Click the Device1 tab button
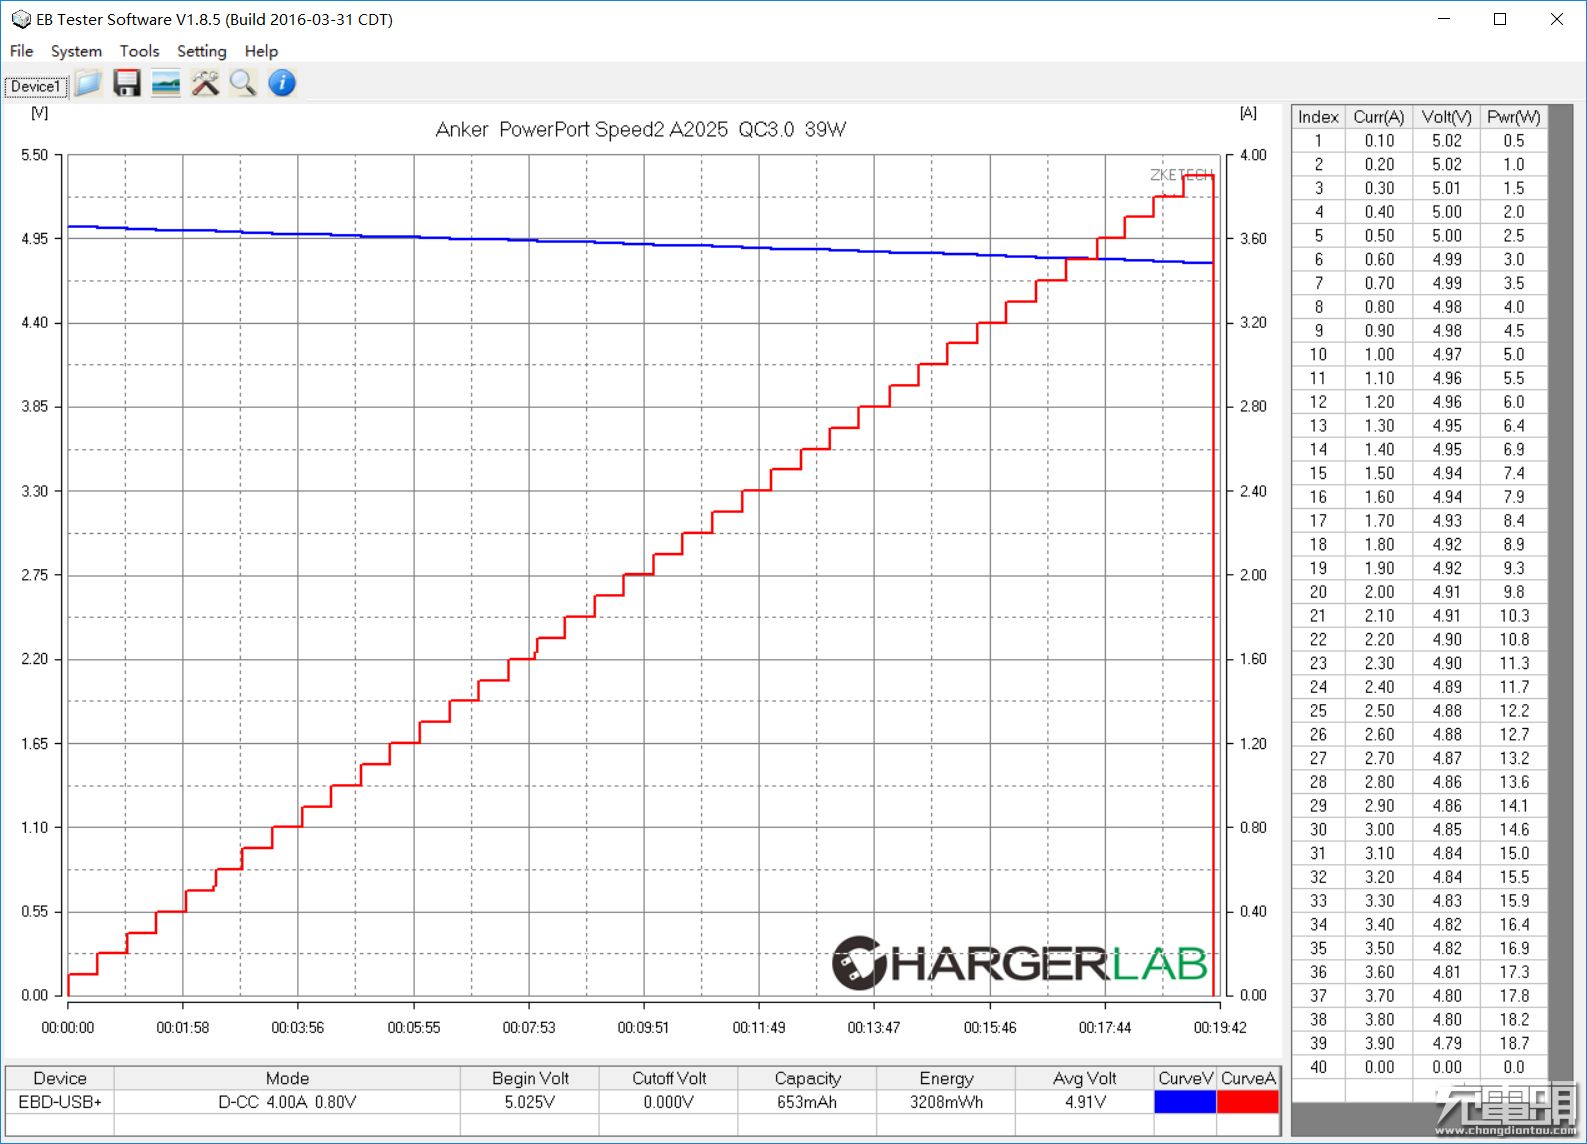The width and height of the screenshot is (1587, 1144). coord(36,86)
